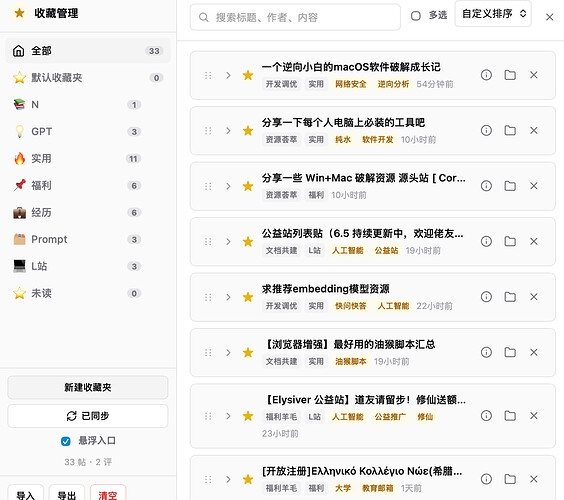564x500 pixels.
Task: Click the 新建收藏夹 button
Action: coord(88,387)
